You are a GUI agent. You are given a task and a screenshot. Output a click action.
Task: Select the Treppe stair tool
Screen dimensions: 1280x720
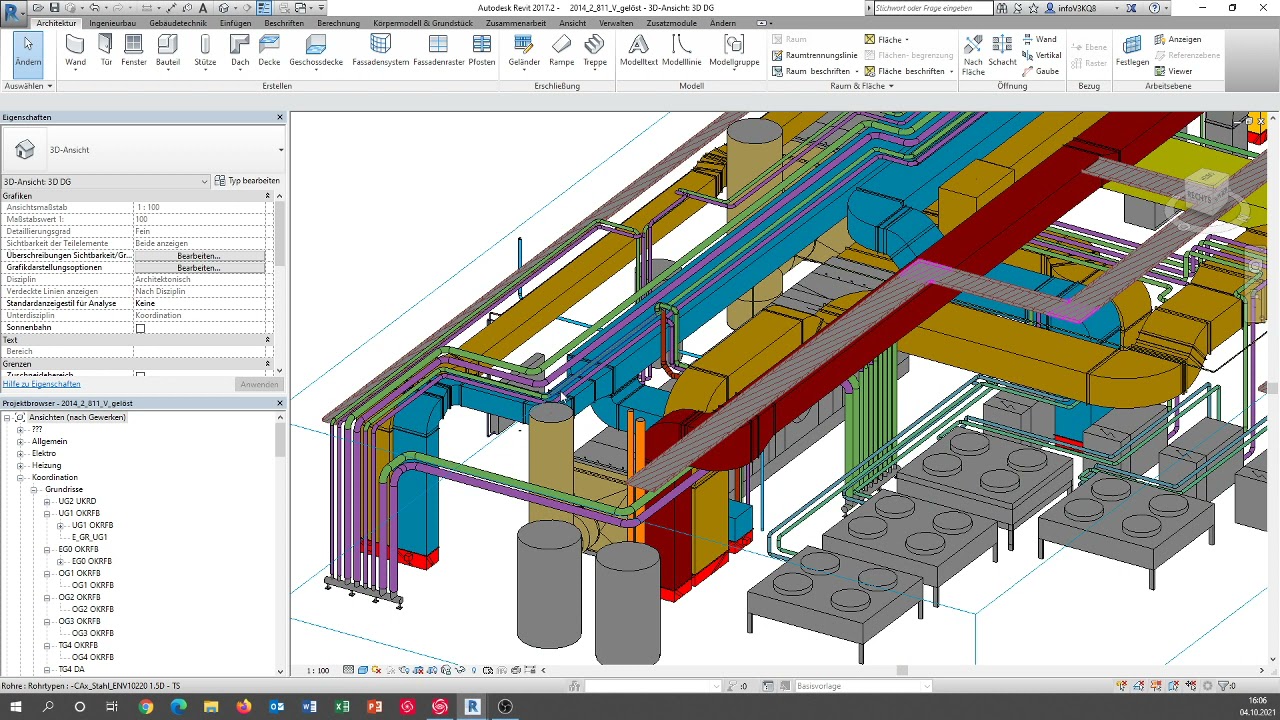tap(595, 50)
